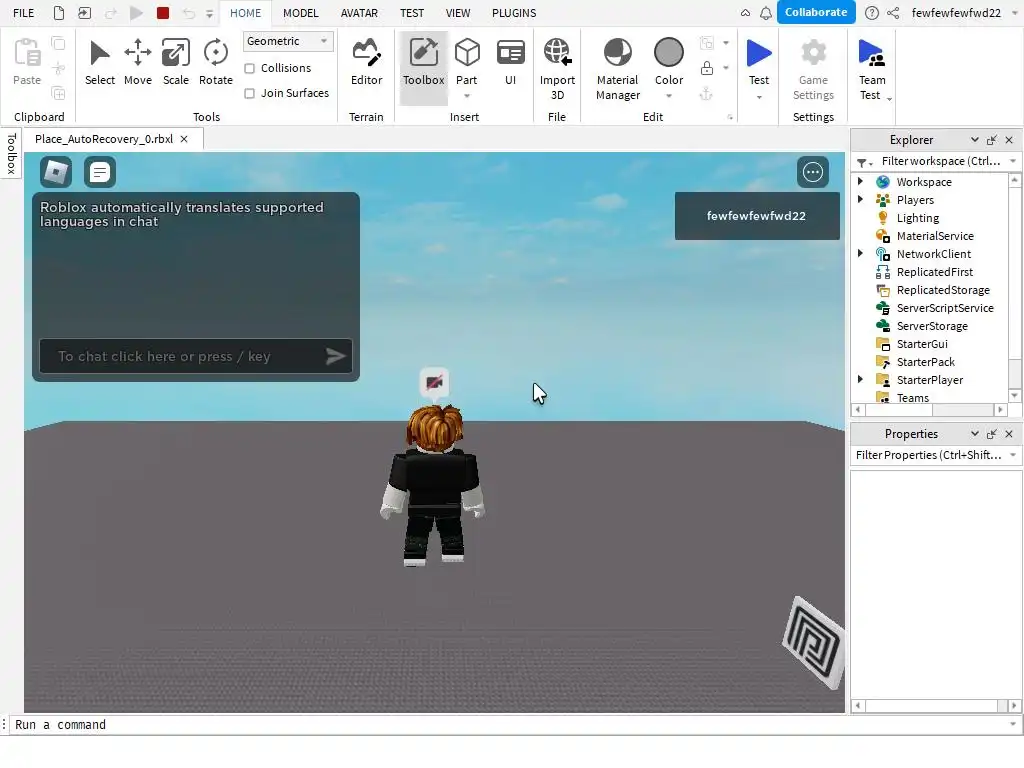This screenshot has height=768, width=1024.
Task: Start the Test play button
Action: [x=759, y=54]
